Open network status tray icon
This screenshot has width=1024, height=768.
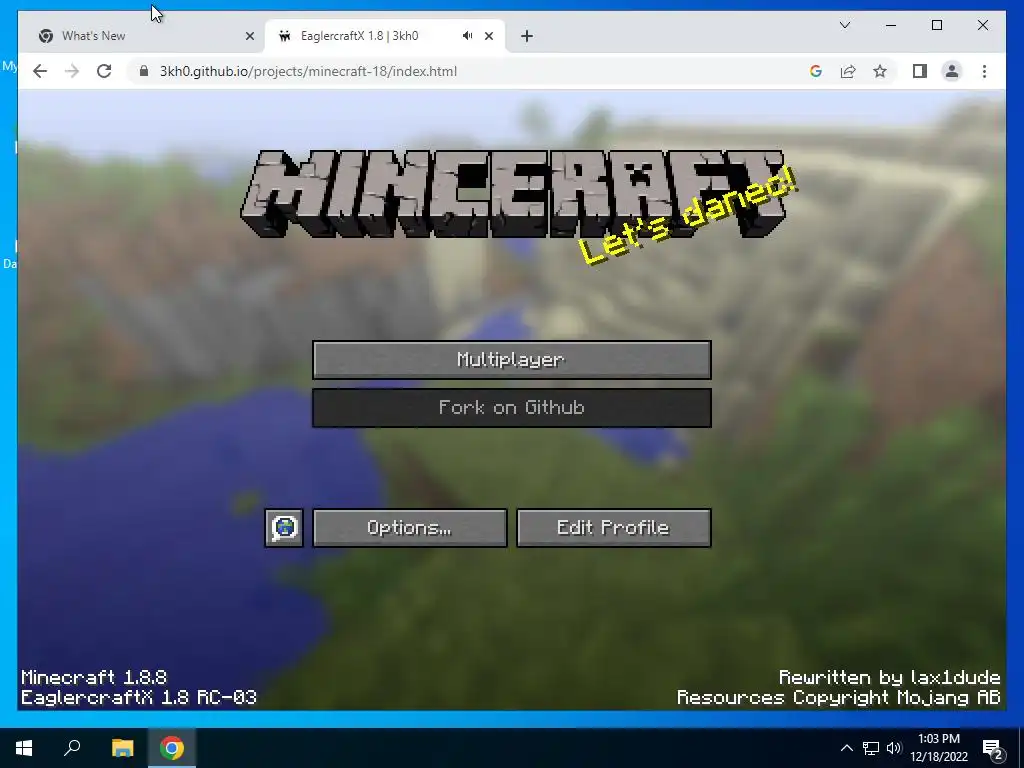pyautogui.click(x=871, y=748)
